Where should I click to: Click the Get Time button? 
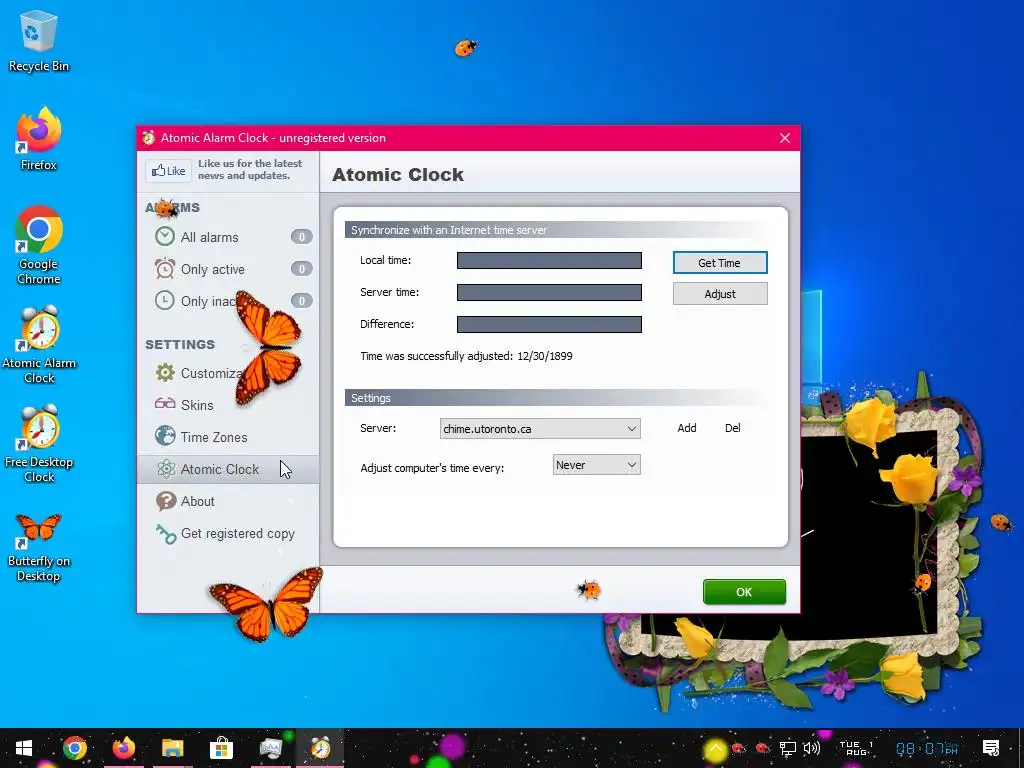[720, 263]
